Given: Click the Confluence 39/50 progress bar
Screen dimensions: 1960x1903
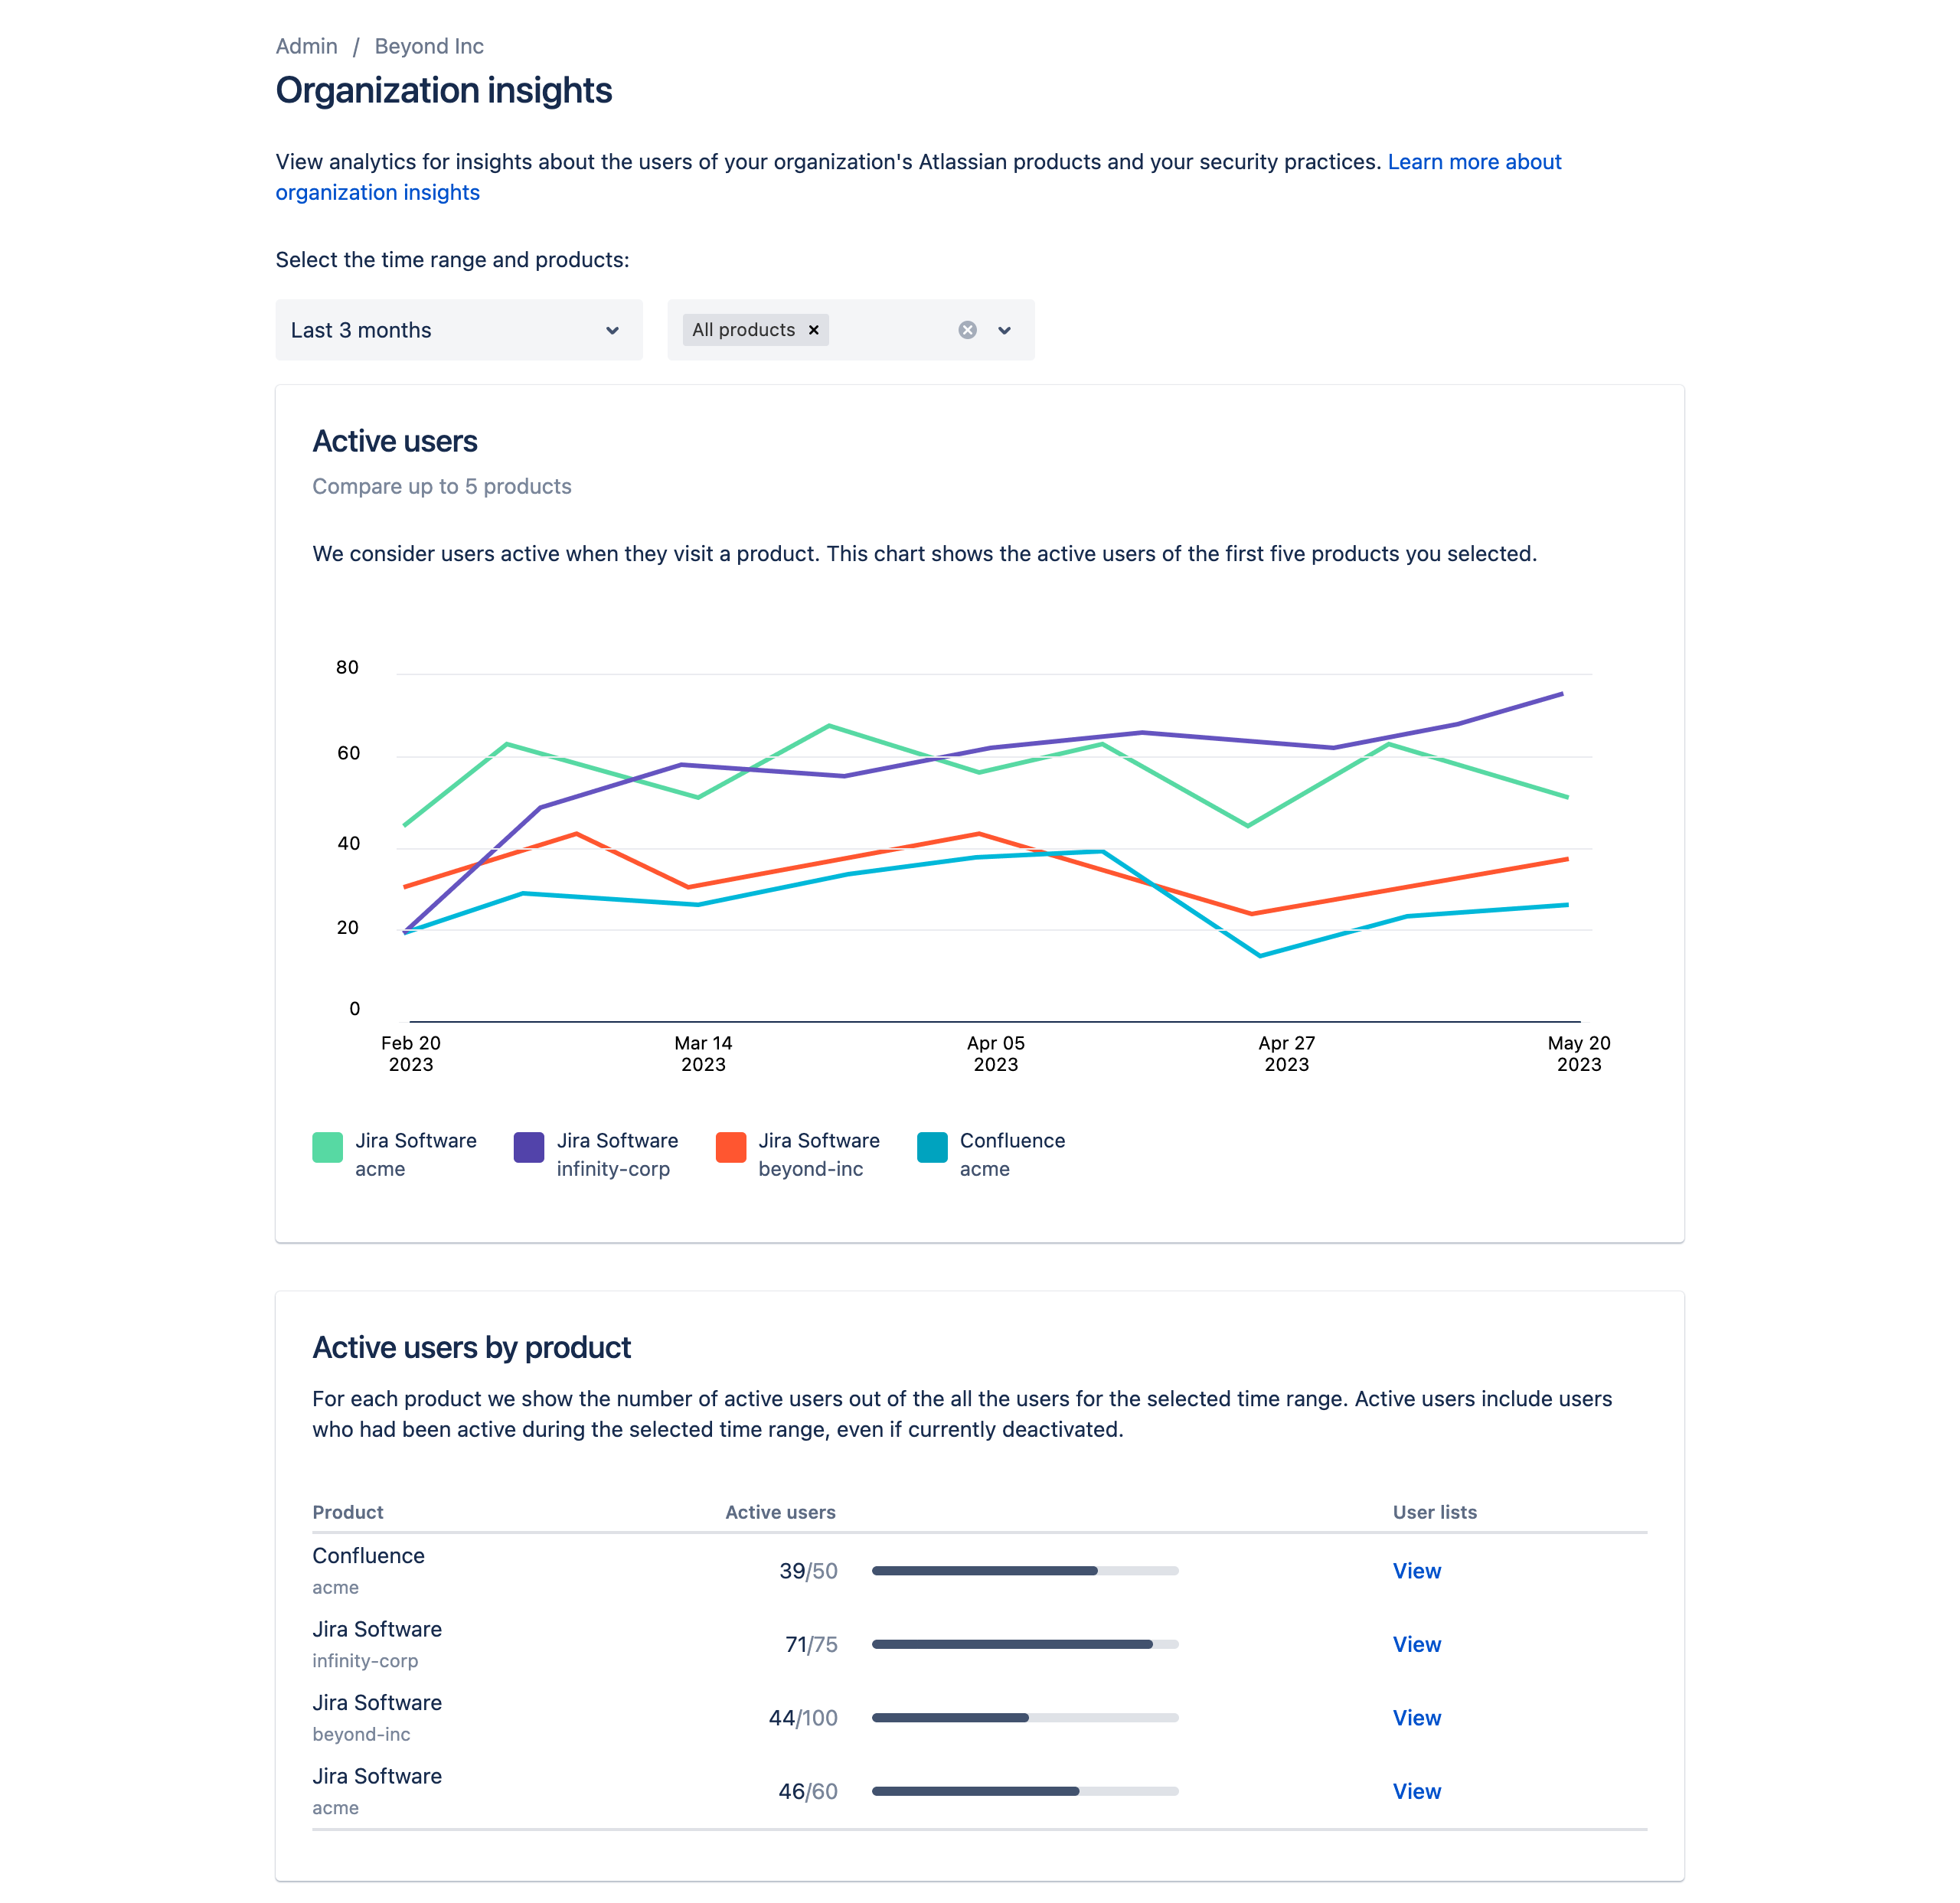Looking at the screenshot, I should point(1024,1571).
